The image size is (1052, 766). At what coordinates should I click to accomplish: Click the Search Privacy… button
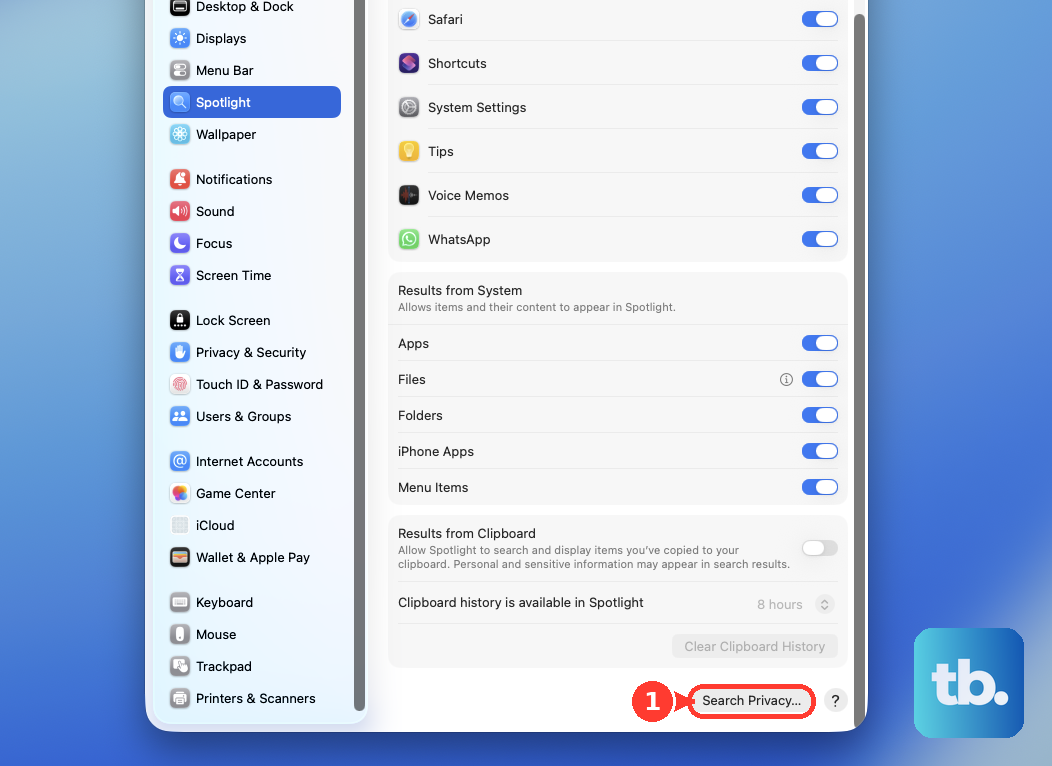751,701
